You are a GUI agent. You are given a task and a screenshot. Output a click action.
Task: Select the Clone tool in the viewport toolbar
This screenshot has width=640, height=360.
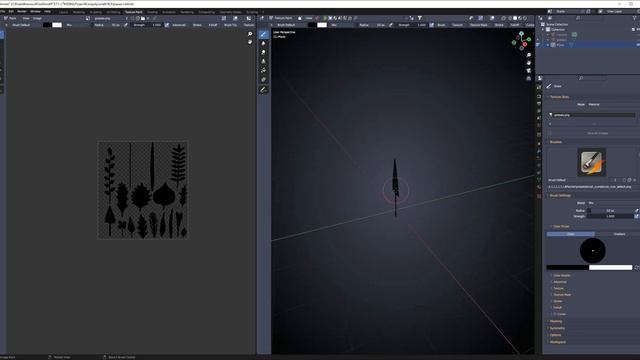click(x=263, y=62)
